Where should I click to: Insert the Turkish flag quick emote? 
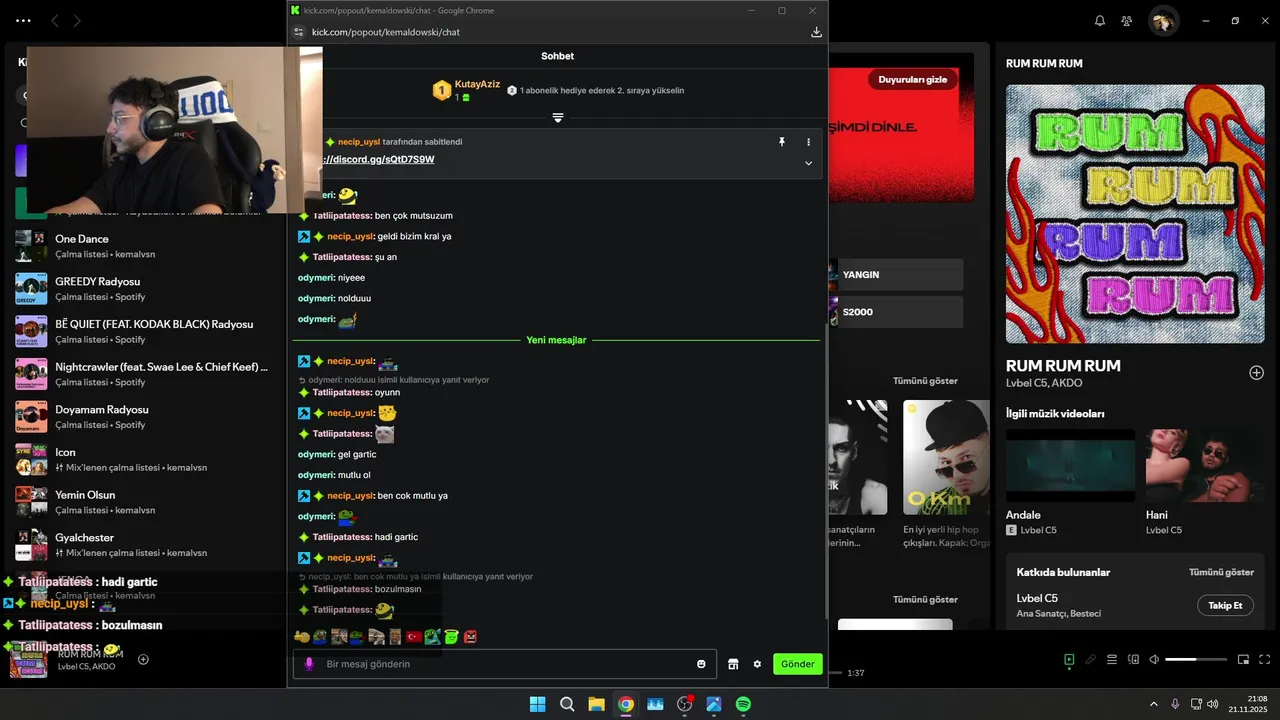(x=414, y=637)
